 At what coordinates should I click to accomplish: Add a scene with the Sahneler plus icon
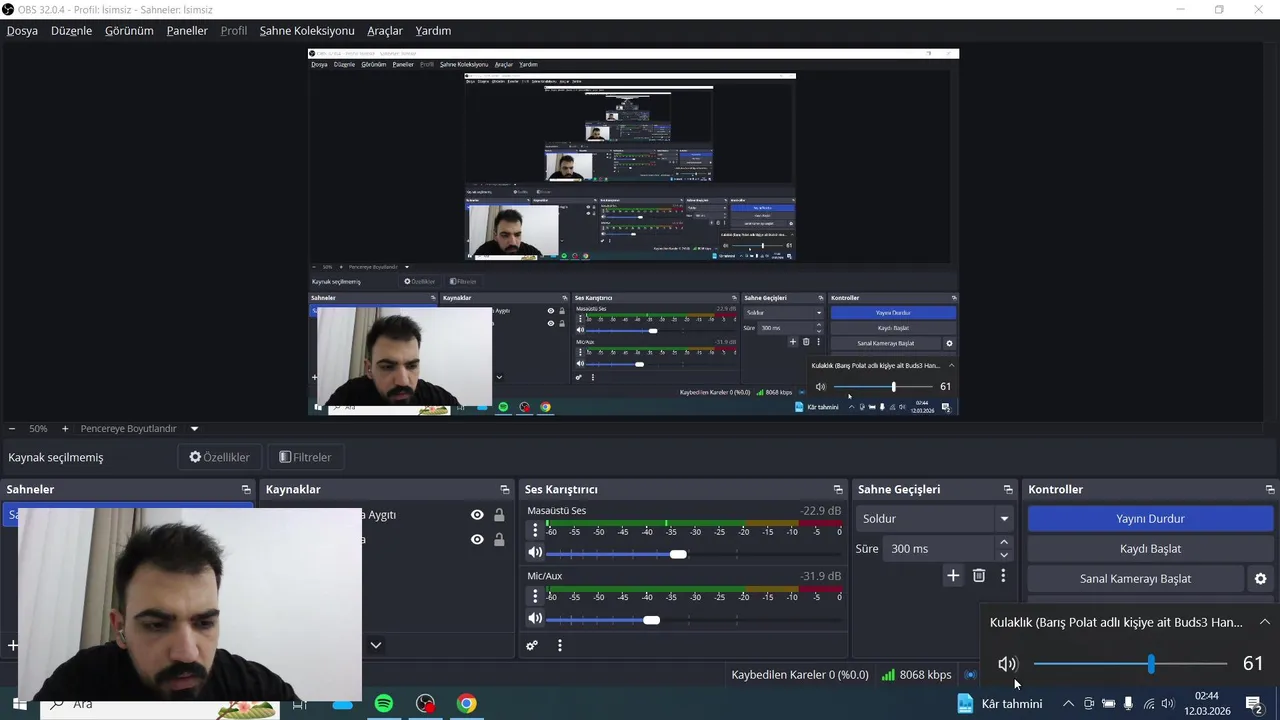(12, 646)
